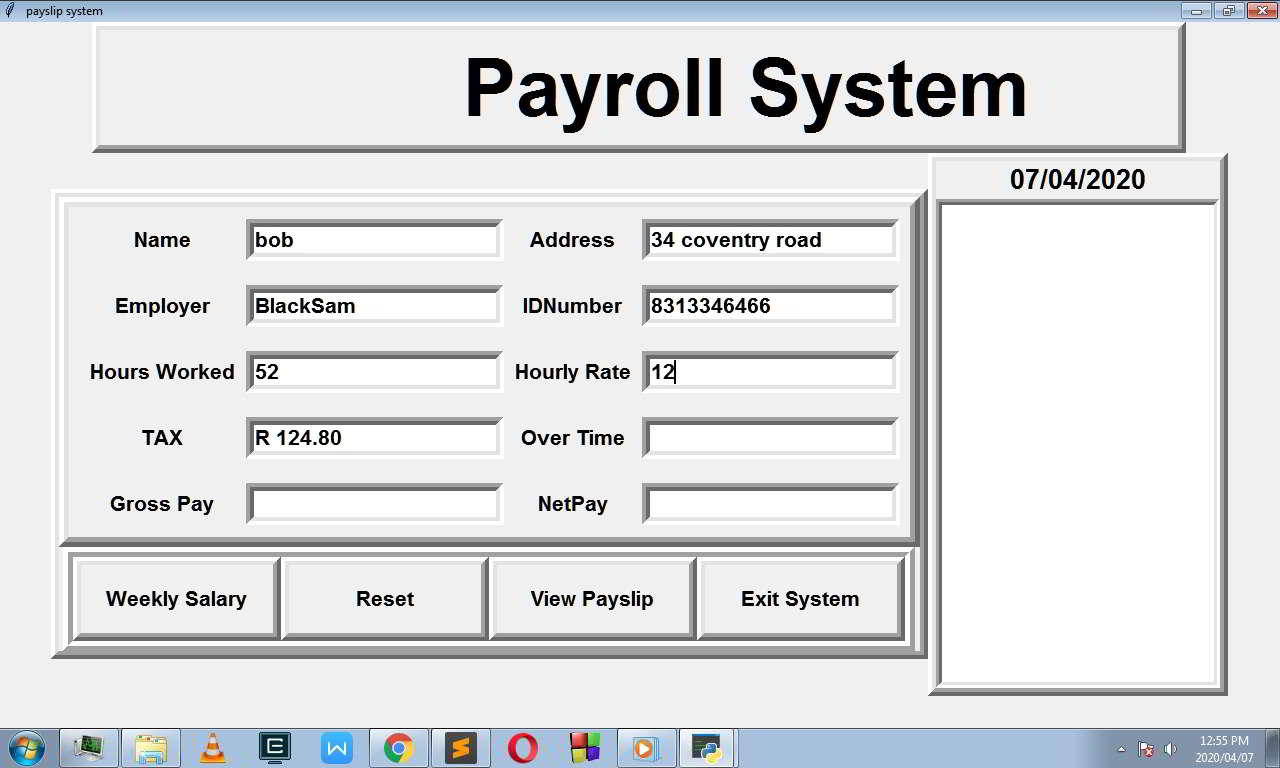Open the WPS Writer taskbar icon
Screen dimensions: 1280x768
337,748
